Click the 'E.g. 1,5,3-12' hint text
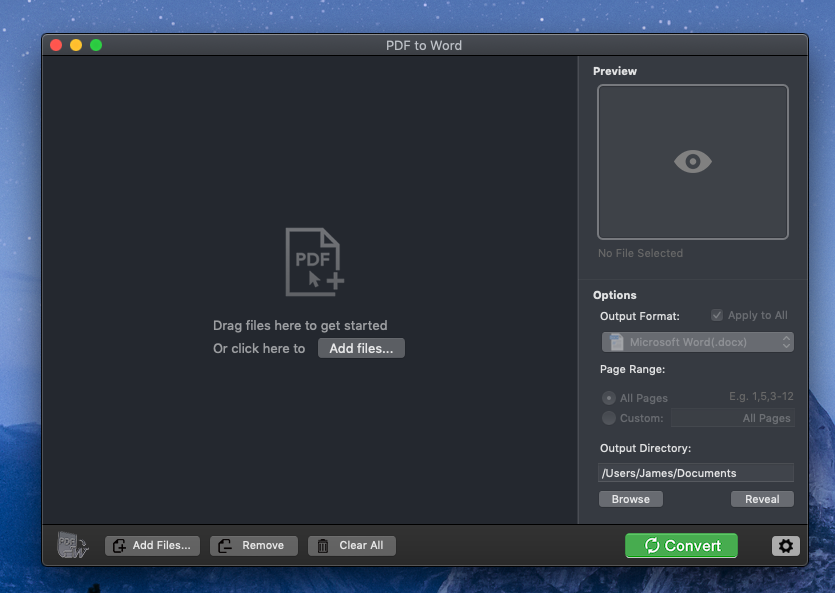 (761, 397)
